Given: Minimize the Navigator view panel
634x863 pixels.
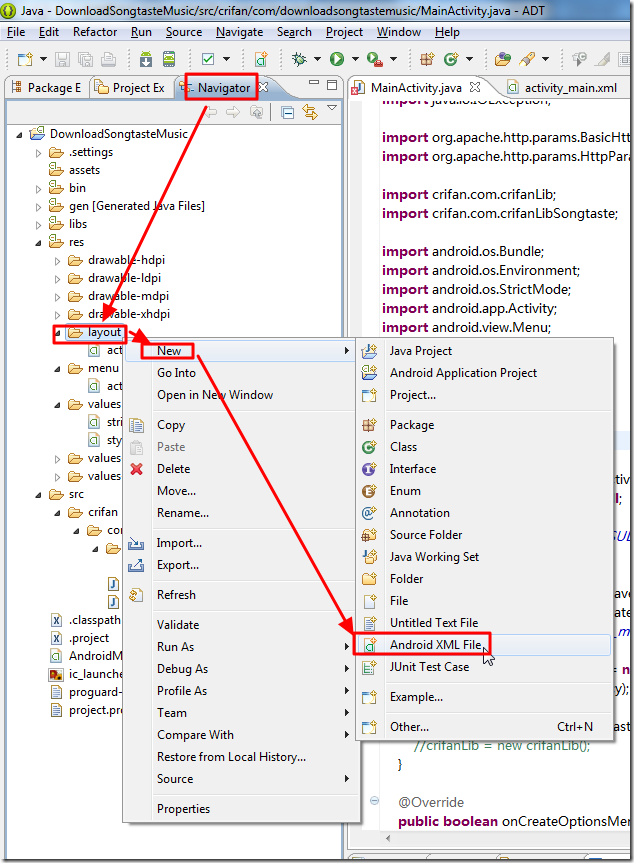Looking at the screenshot, I should (314, 83).
